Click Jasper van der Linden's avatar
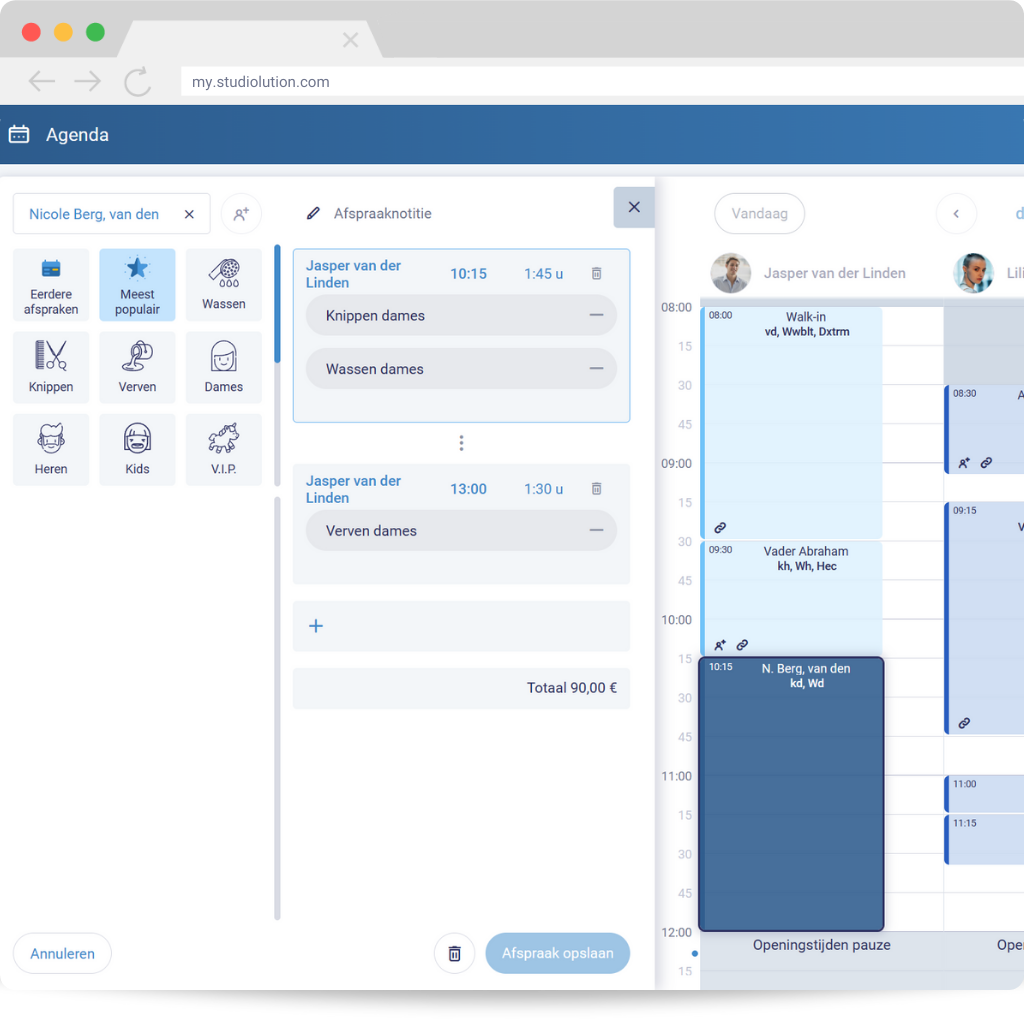The width and height of the screenshot is (1024, 1024). pyautogui.click(x=731, y=273)
